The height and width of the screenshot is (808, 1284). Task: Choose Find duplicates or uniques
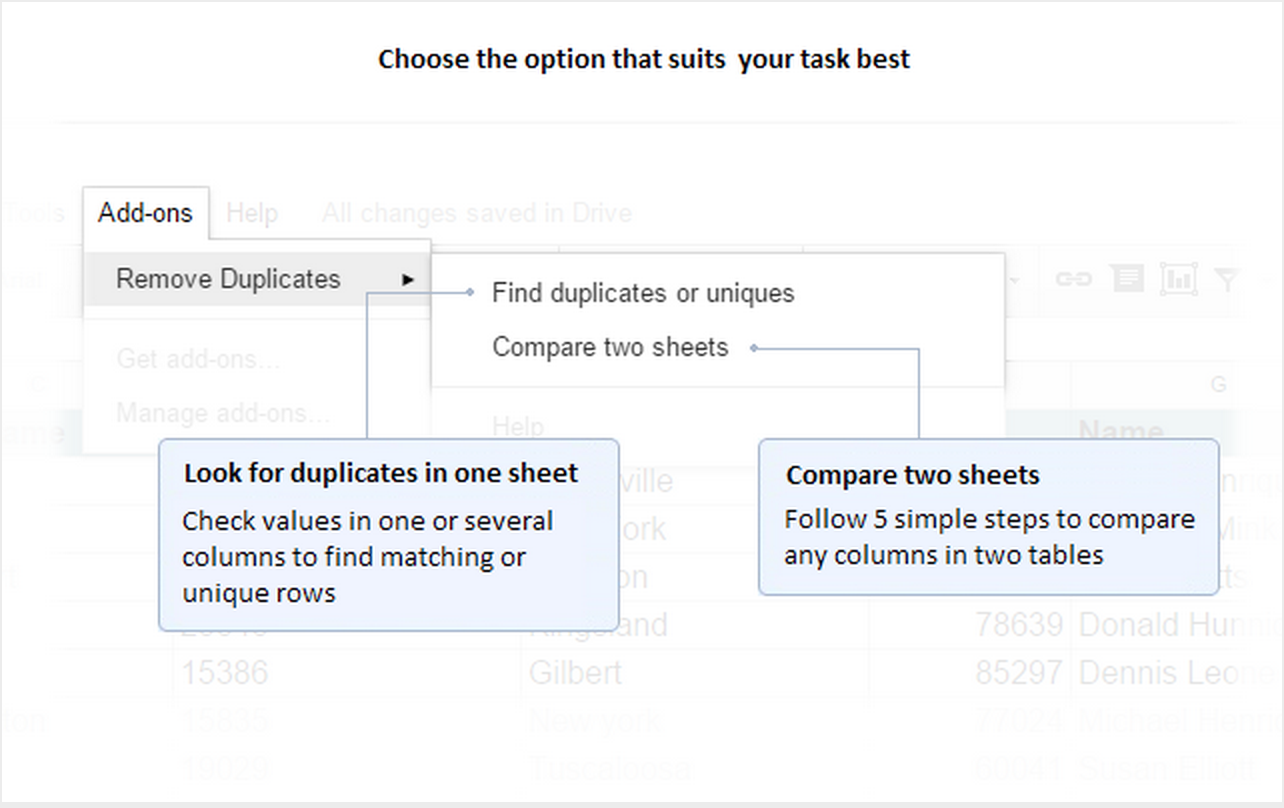click(x=643, y=293)
